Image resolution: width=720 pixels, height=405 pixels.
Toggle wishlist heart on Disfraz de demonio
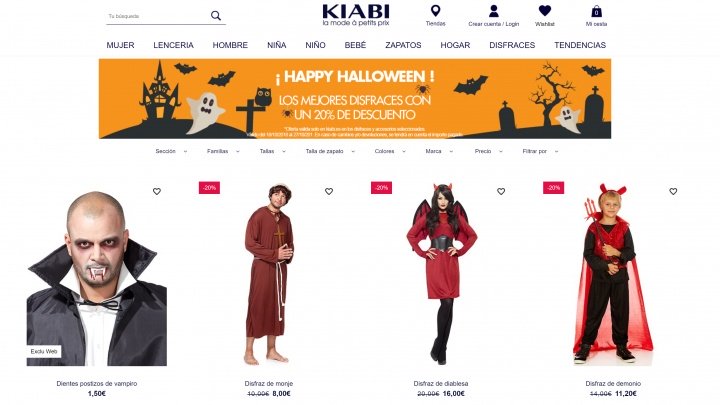coord(673,191)
